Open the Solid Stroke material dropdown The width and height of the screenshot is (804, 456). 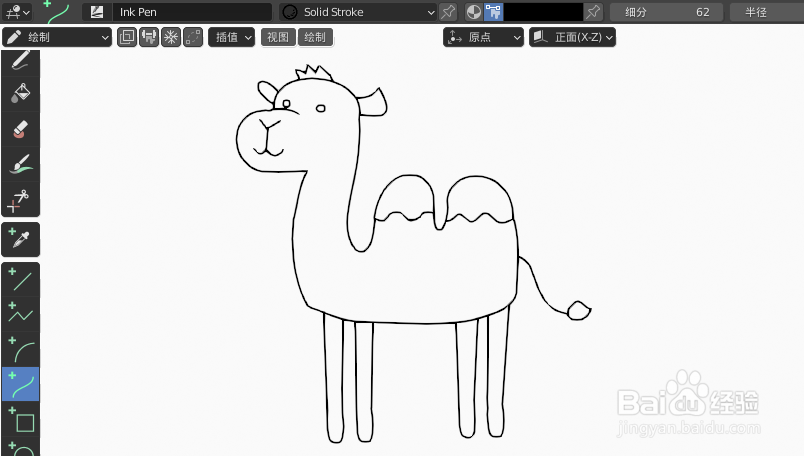click(358, 12)
